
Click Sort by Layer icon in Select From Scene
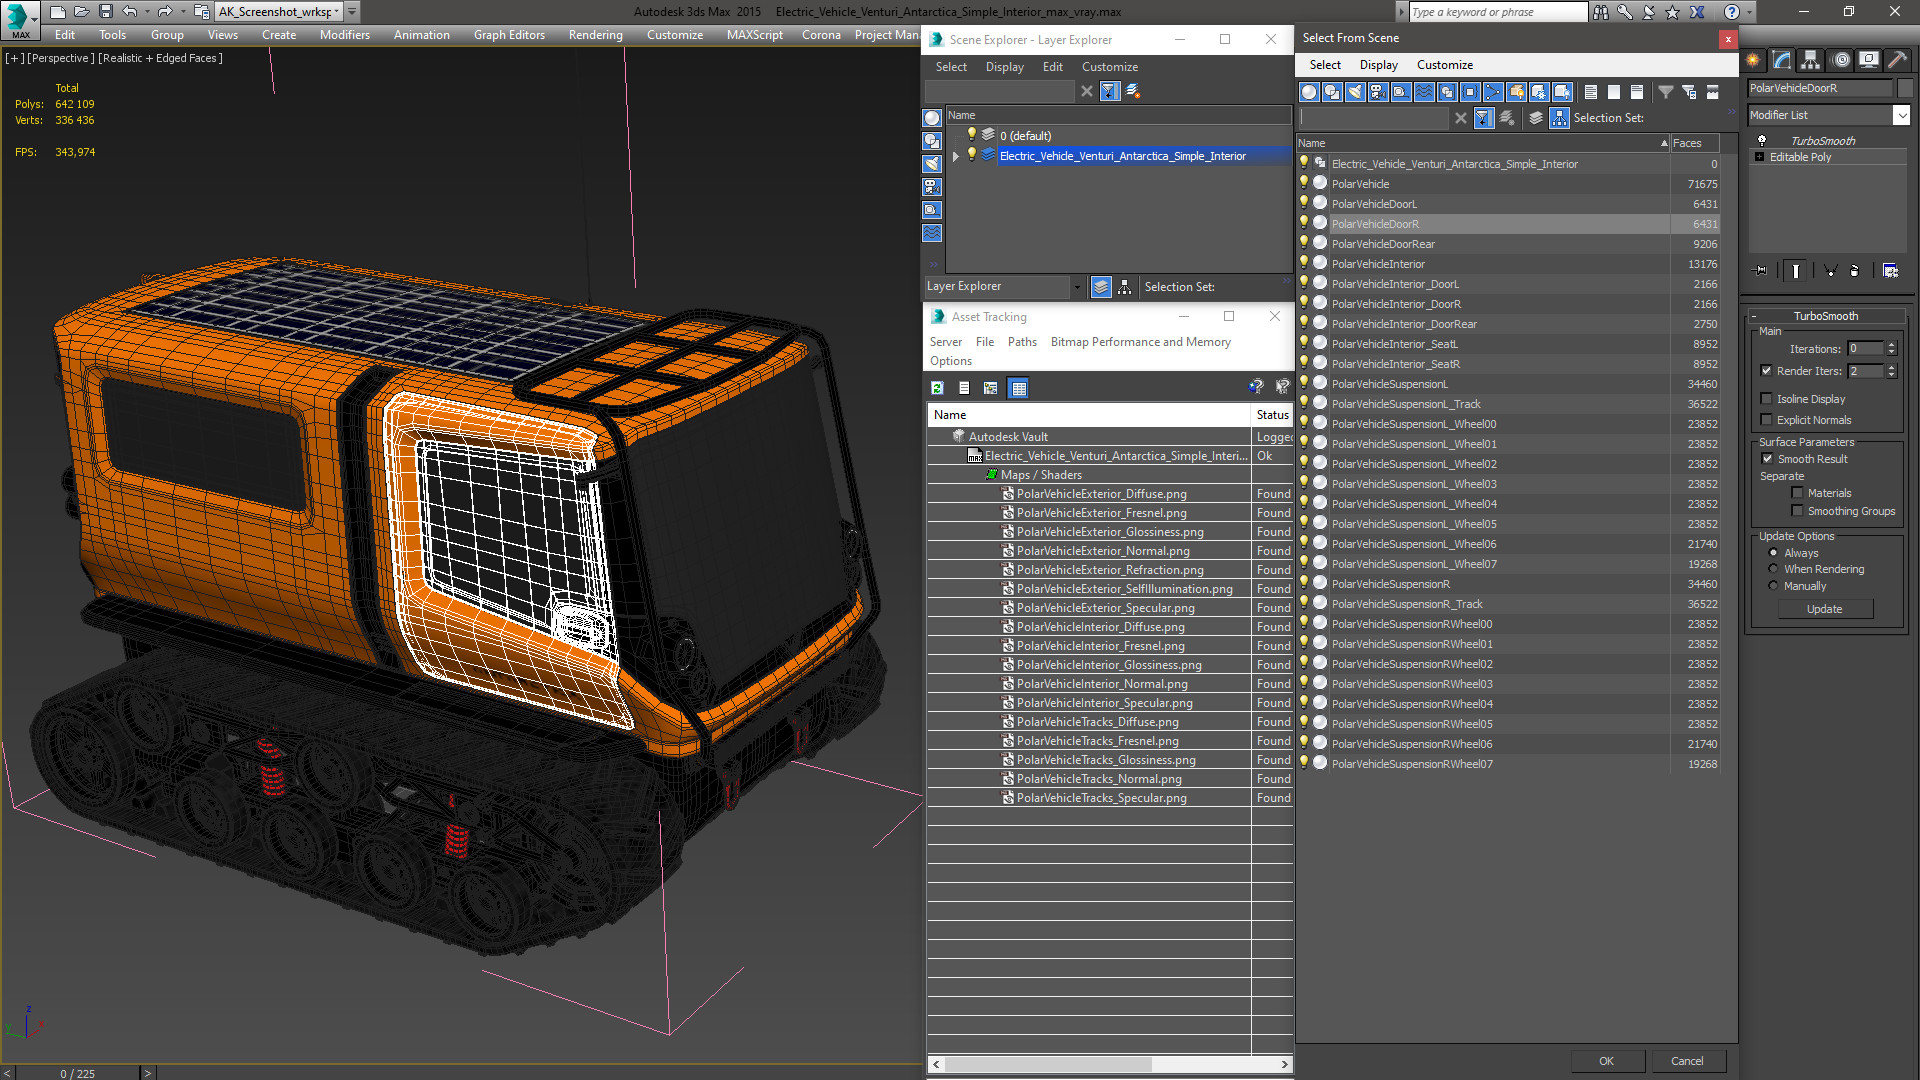[x=1536, y=118]
